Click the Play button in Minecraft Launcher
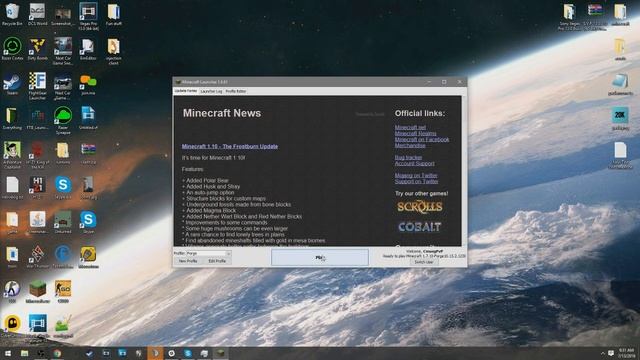 pyautogui.click(x=320, y=258)
